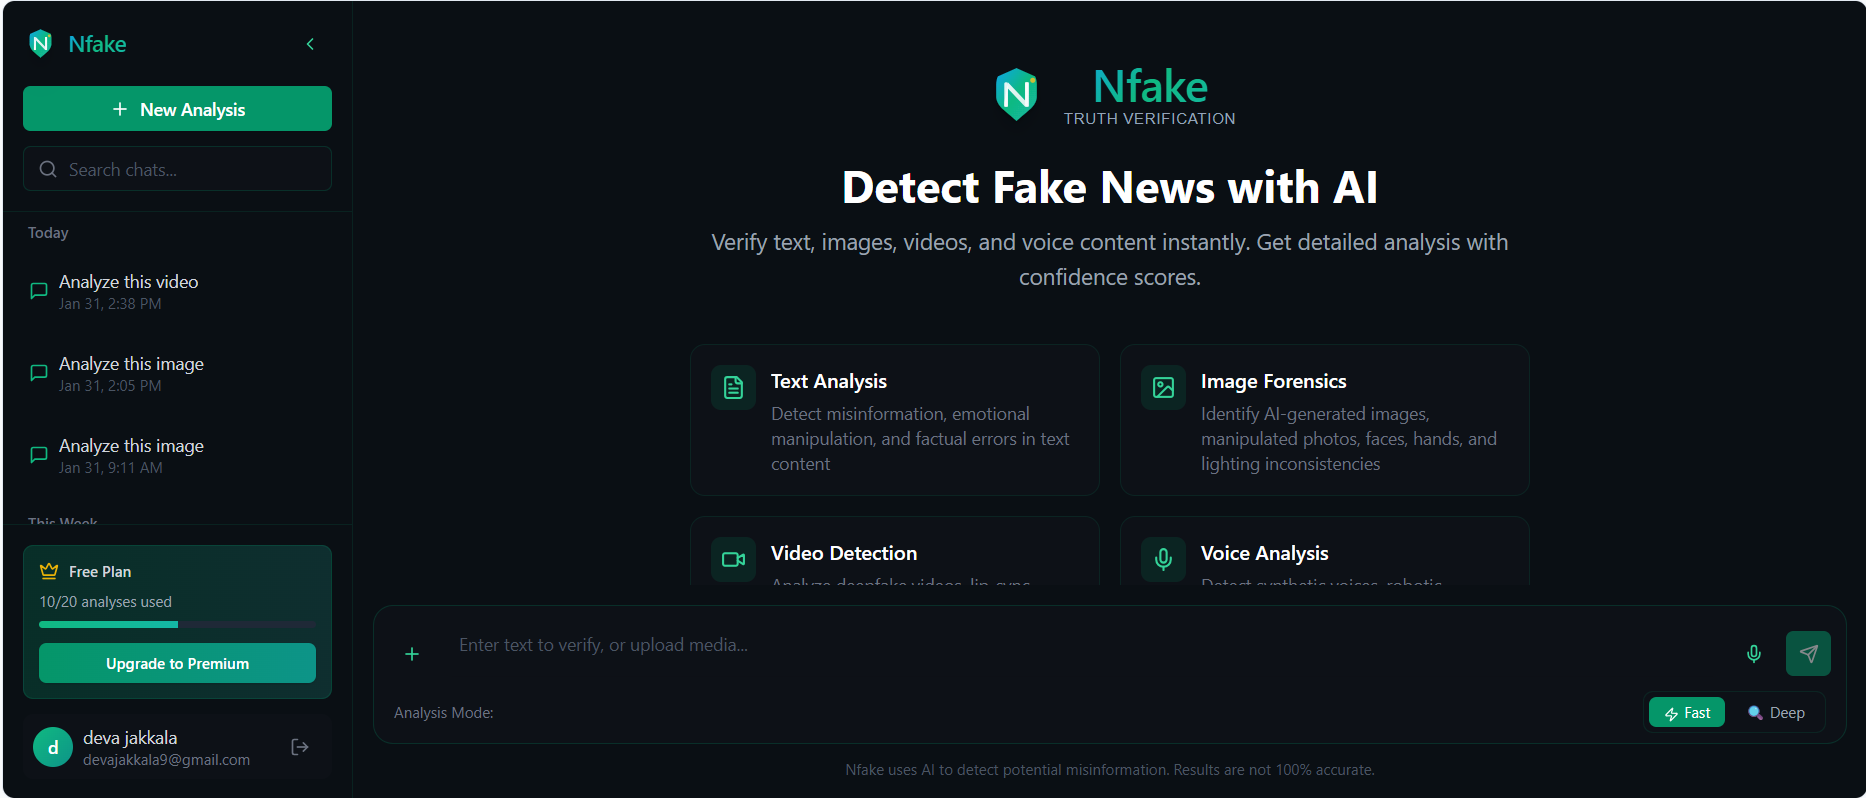The image size is (1866, 798).
Task: Start a New Analysis
Action: tap(177, 109)
